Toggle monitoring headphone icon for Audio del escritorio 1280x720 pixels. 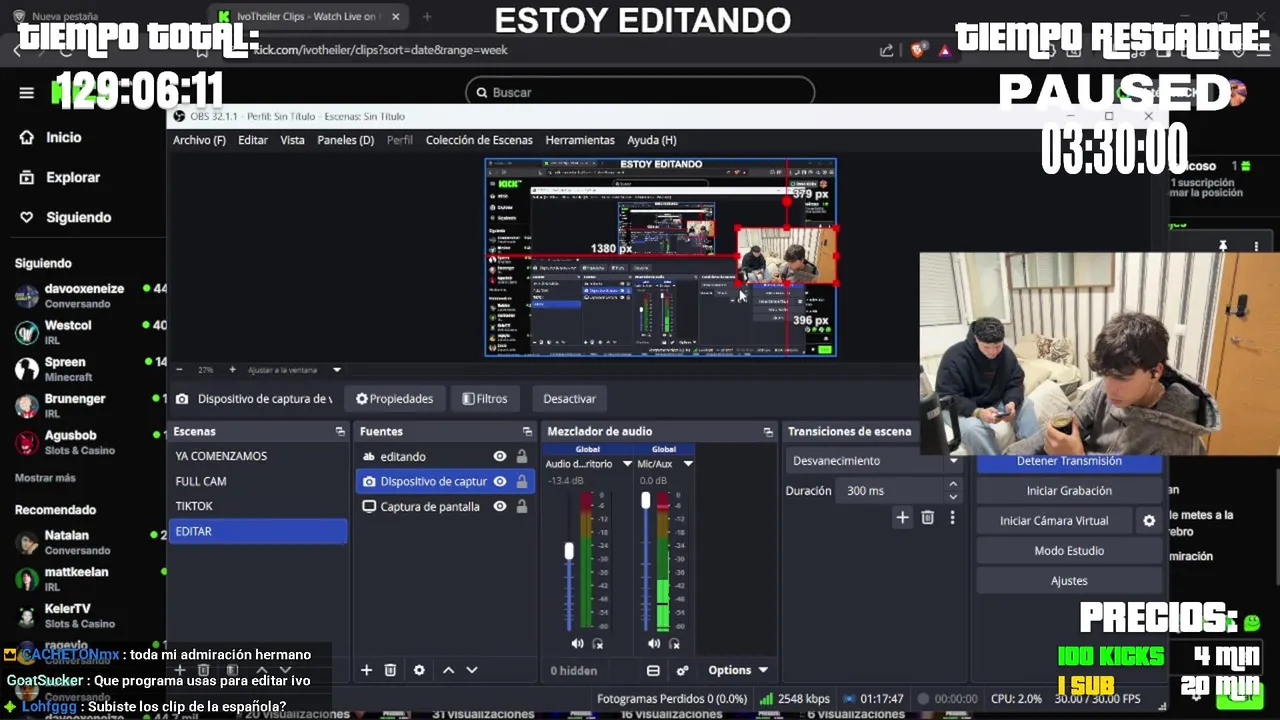click(x=598, y=643)
